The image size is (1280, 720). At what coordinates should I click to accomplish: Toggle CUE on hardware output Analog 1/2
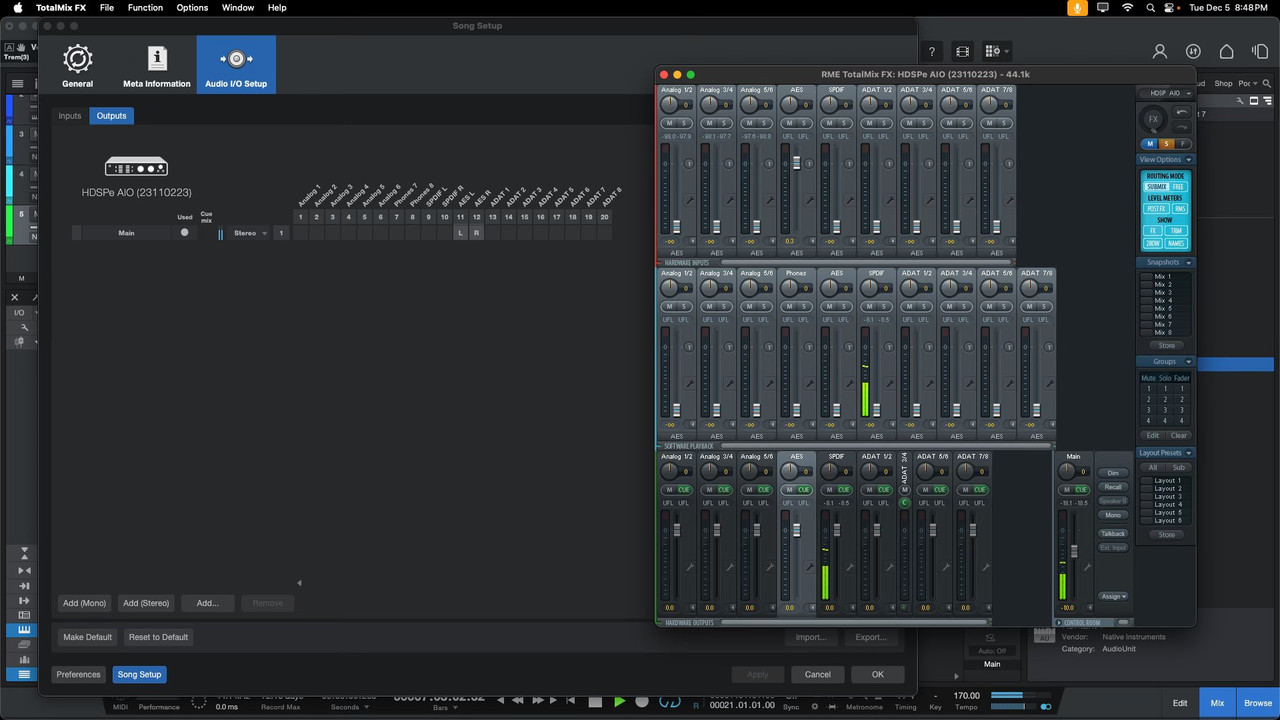(x=684, y=490)
